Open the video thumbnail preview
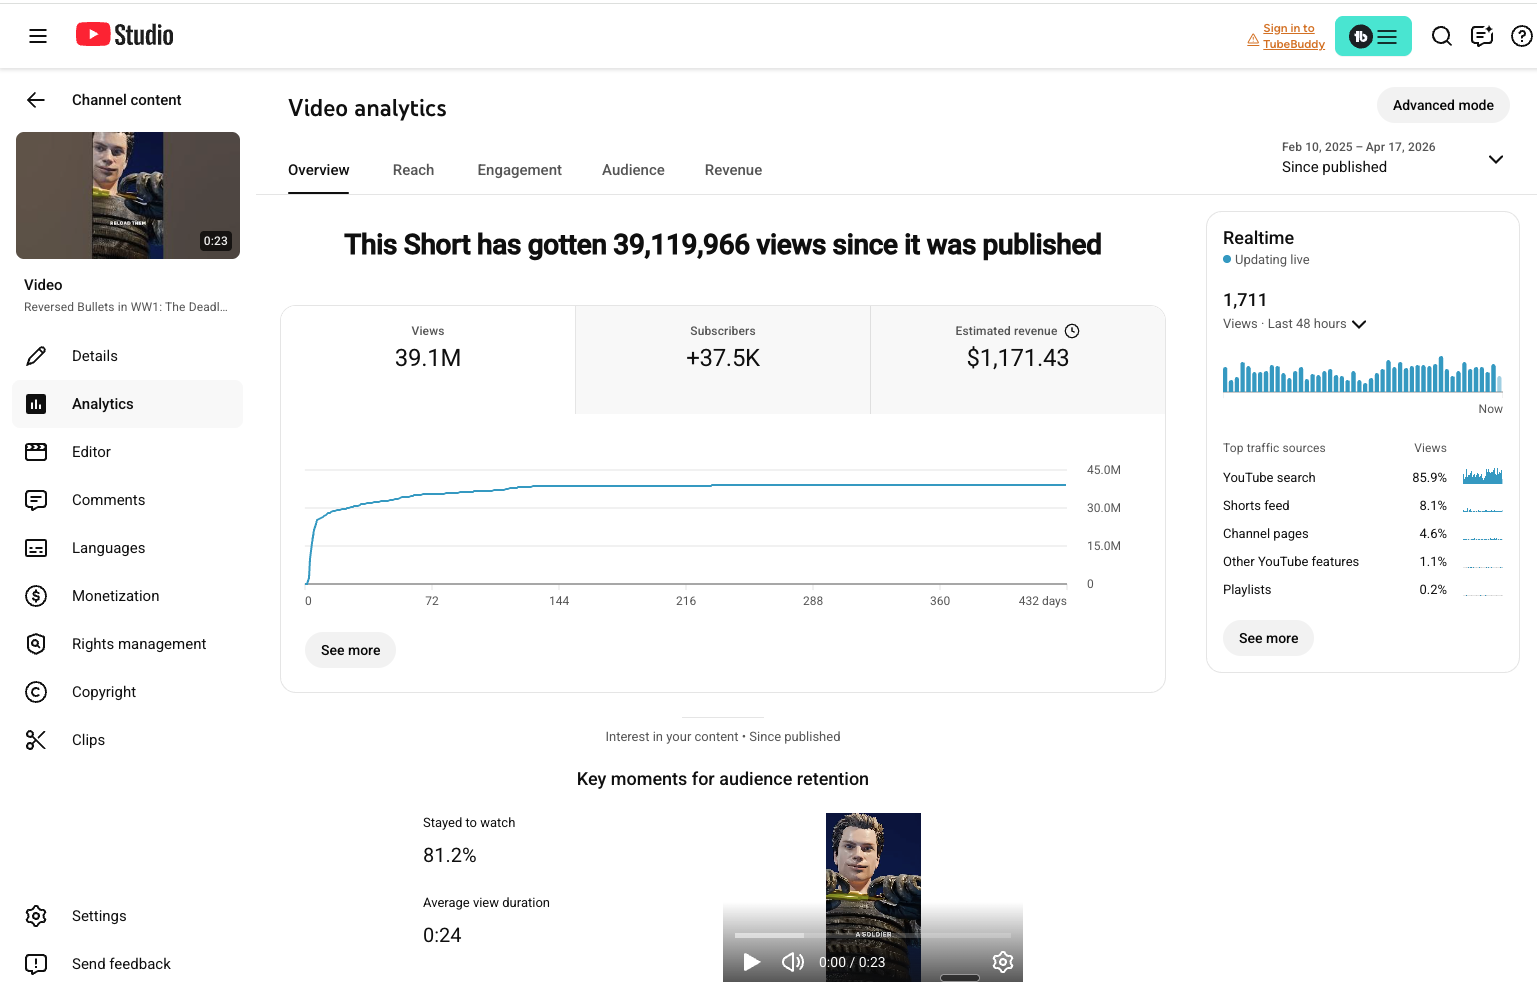The height and width of the screenshot is (996, 1537). coord(127,196)
